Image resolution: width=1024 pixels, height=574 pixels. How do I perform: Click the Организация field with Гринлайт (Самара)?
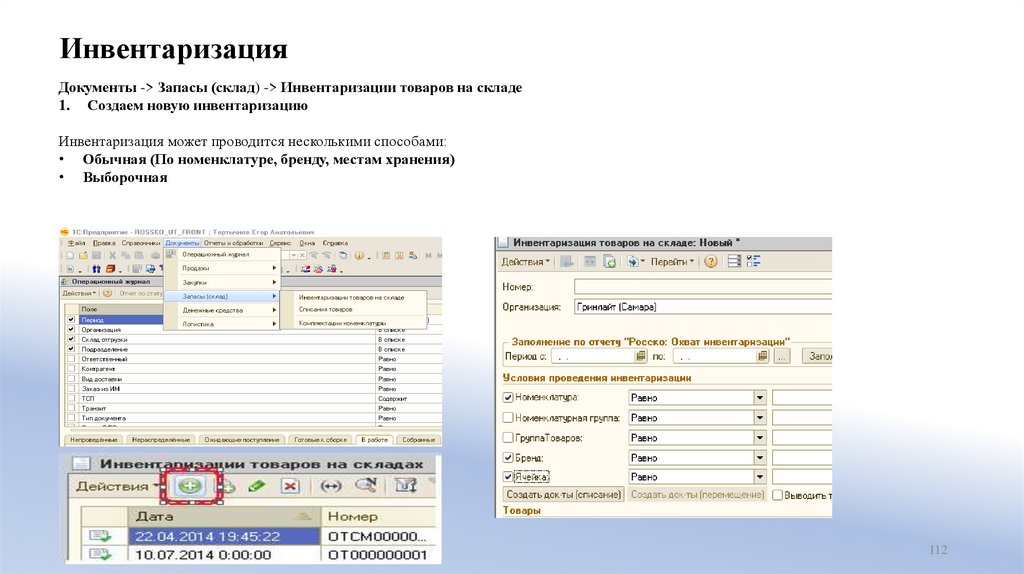click(703, 306)
